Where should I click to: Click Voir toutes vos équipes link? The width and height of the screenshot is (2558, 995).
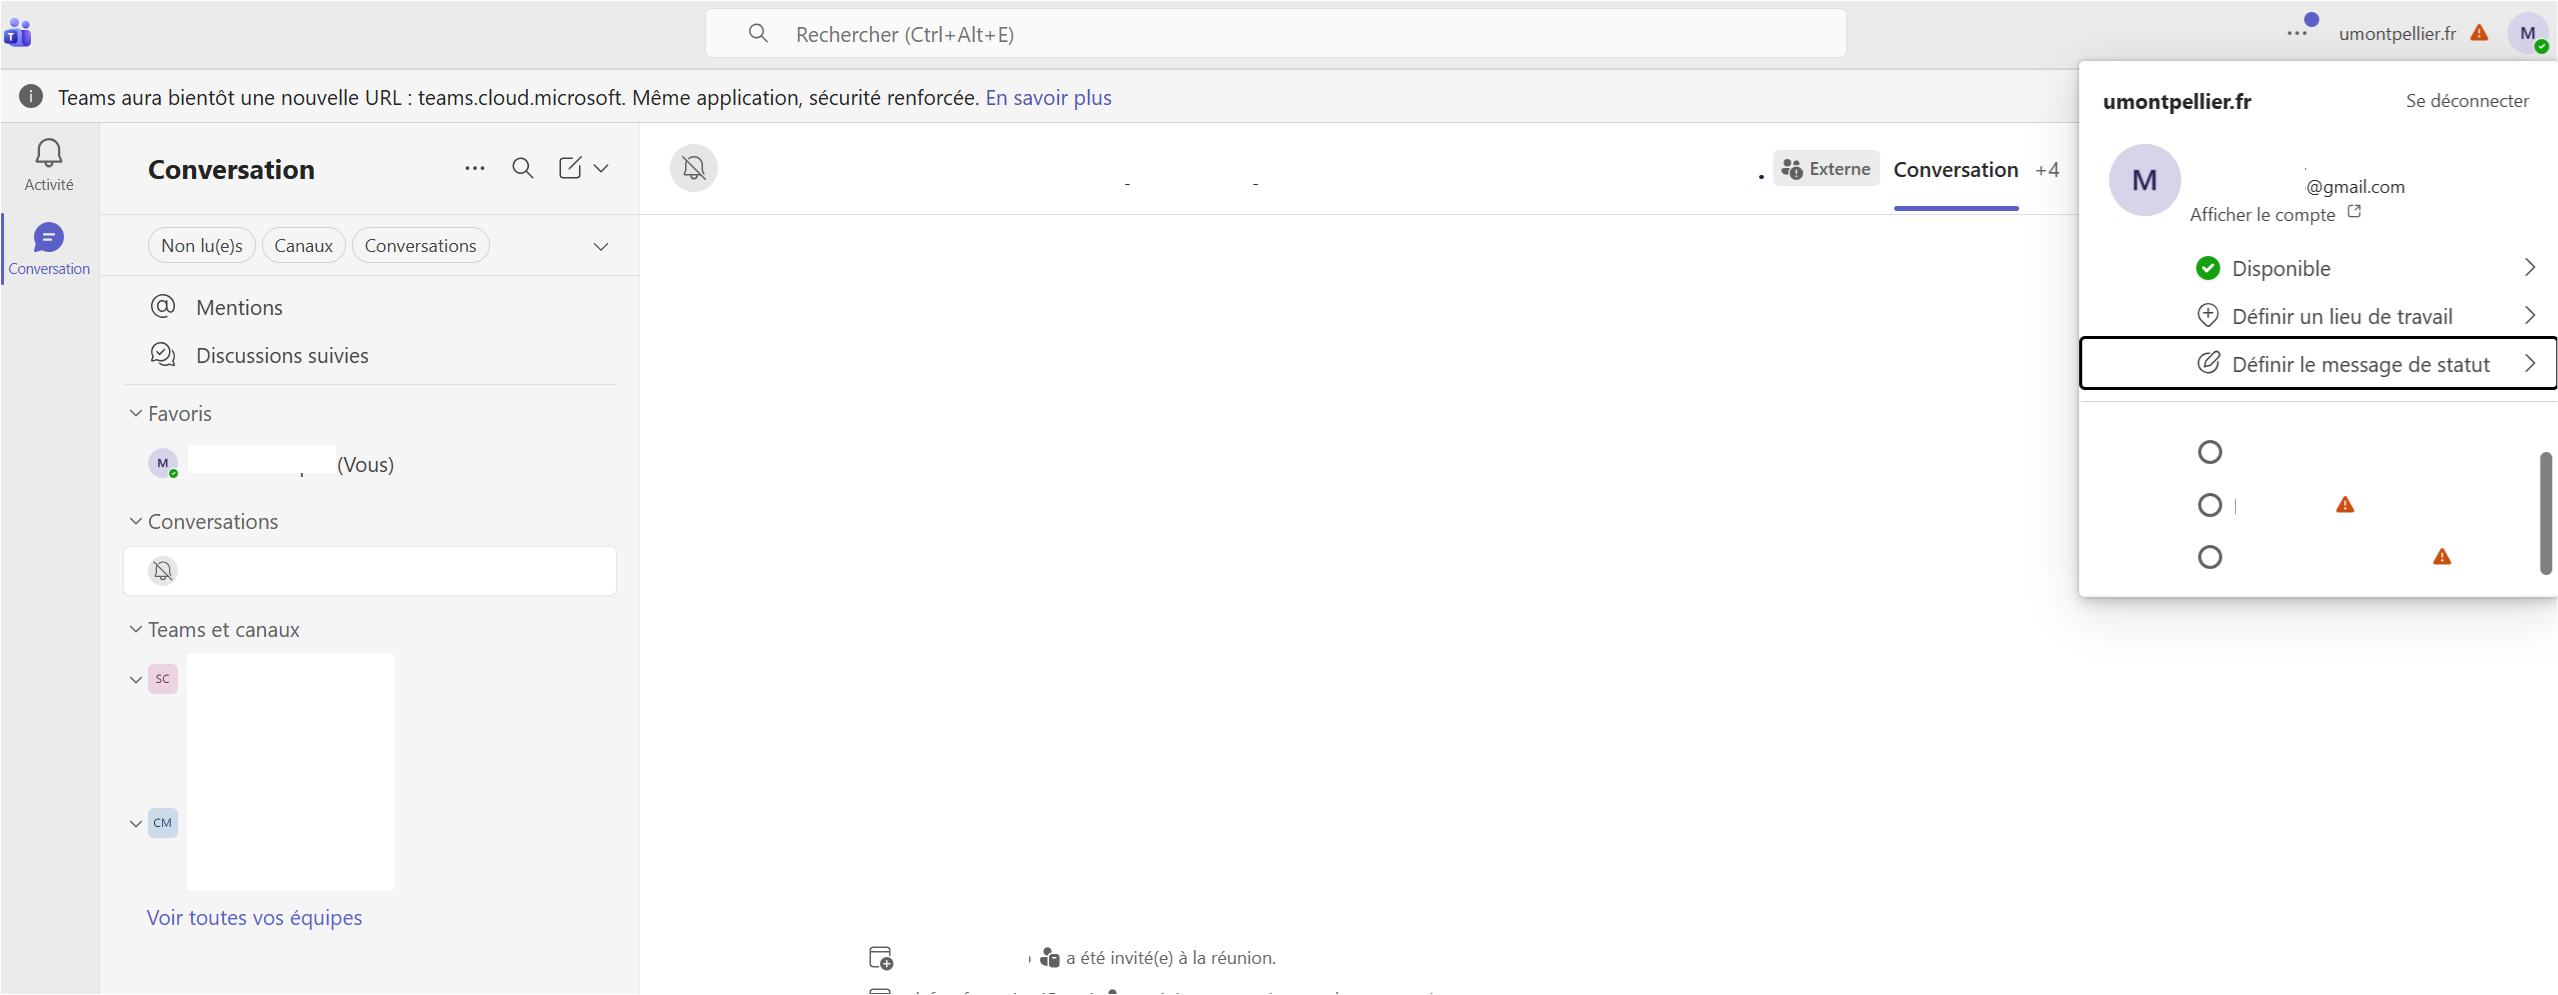tap(254, 917)
